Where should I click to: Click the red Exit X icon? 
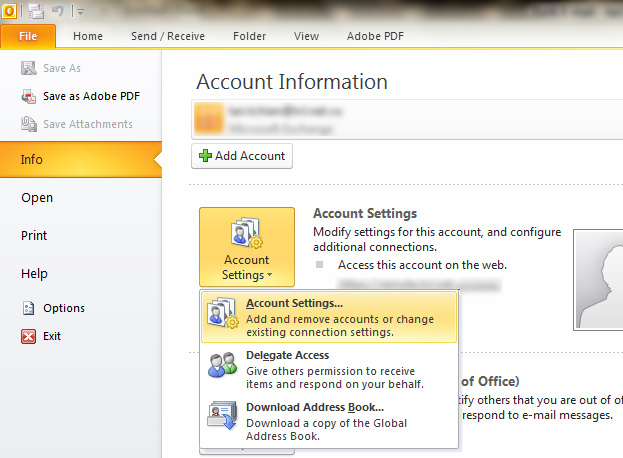click(x=29, y=336)
